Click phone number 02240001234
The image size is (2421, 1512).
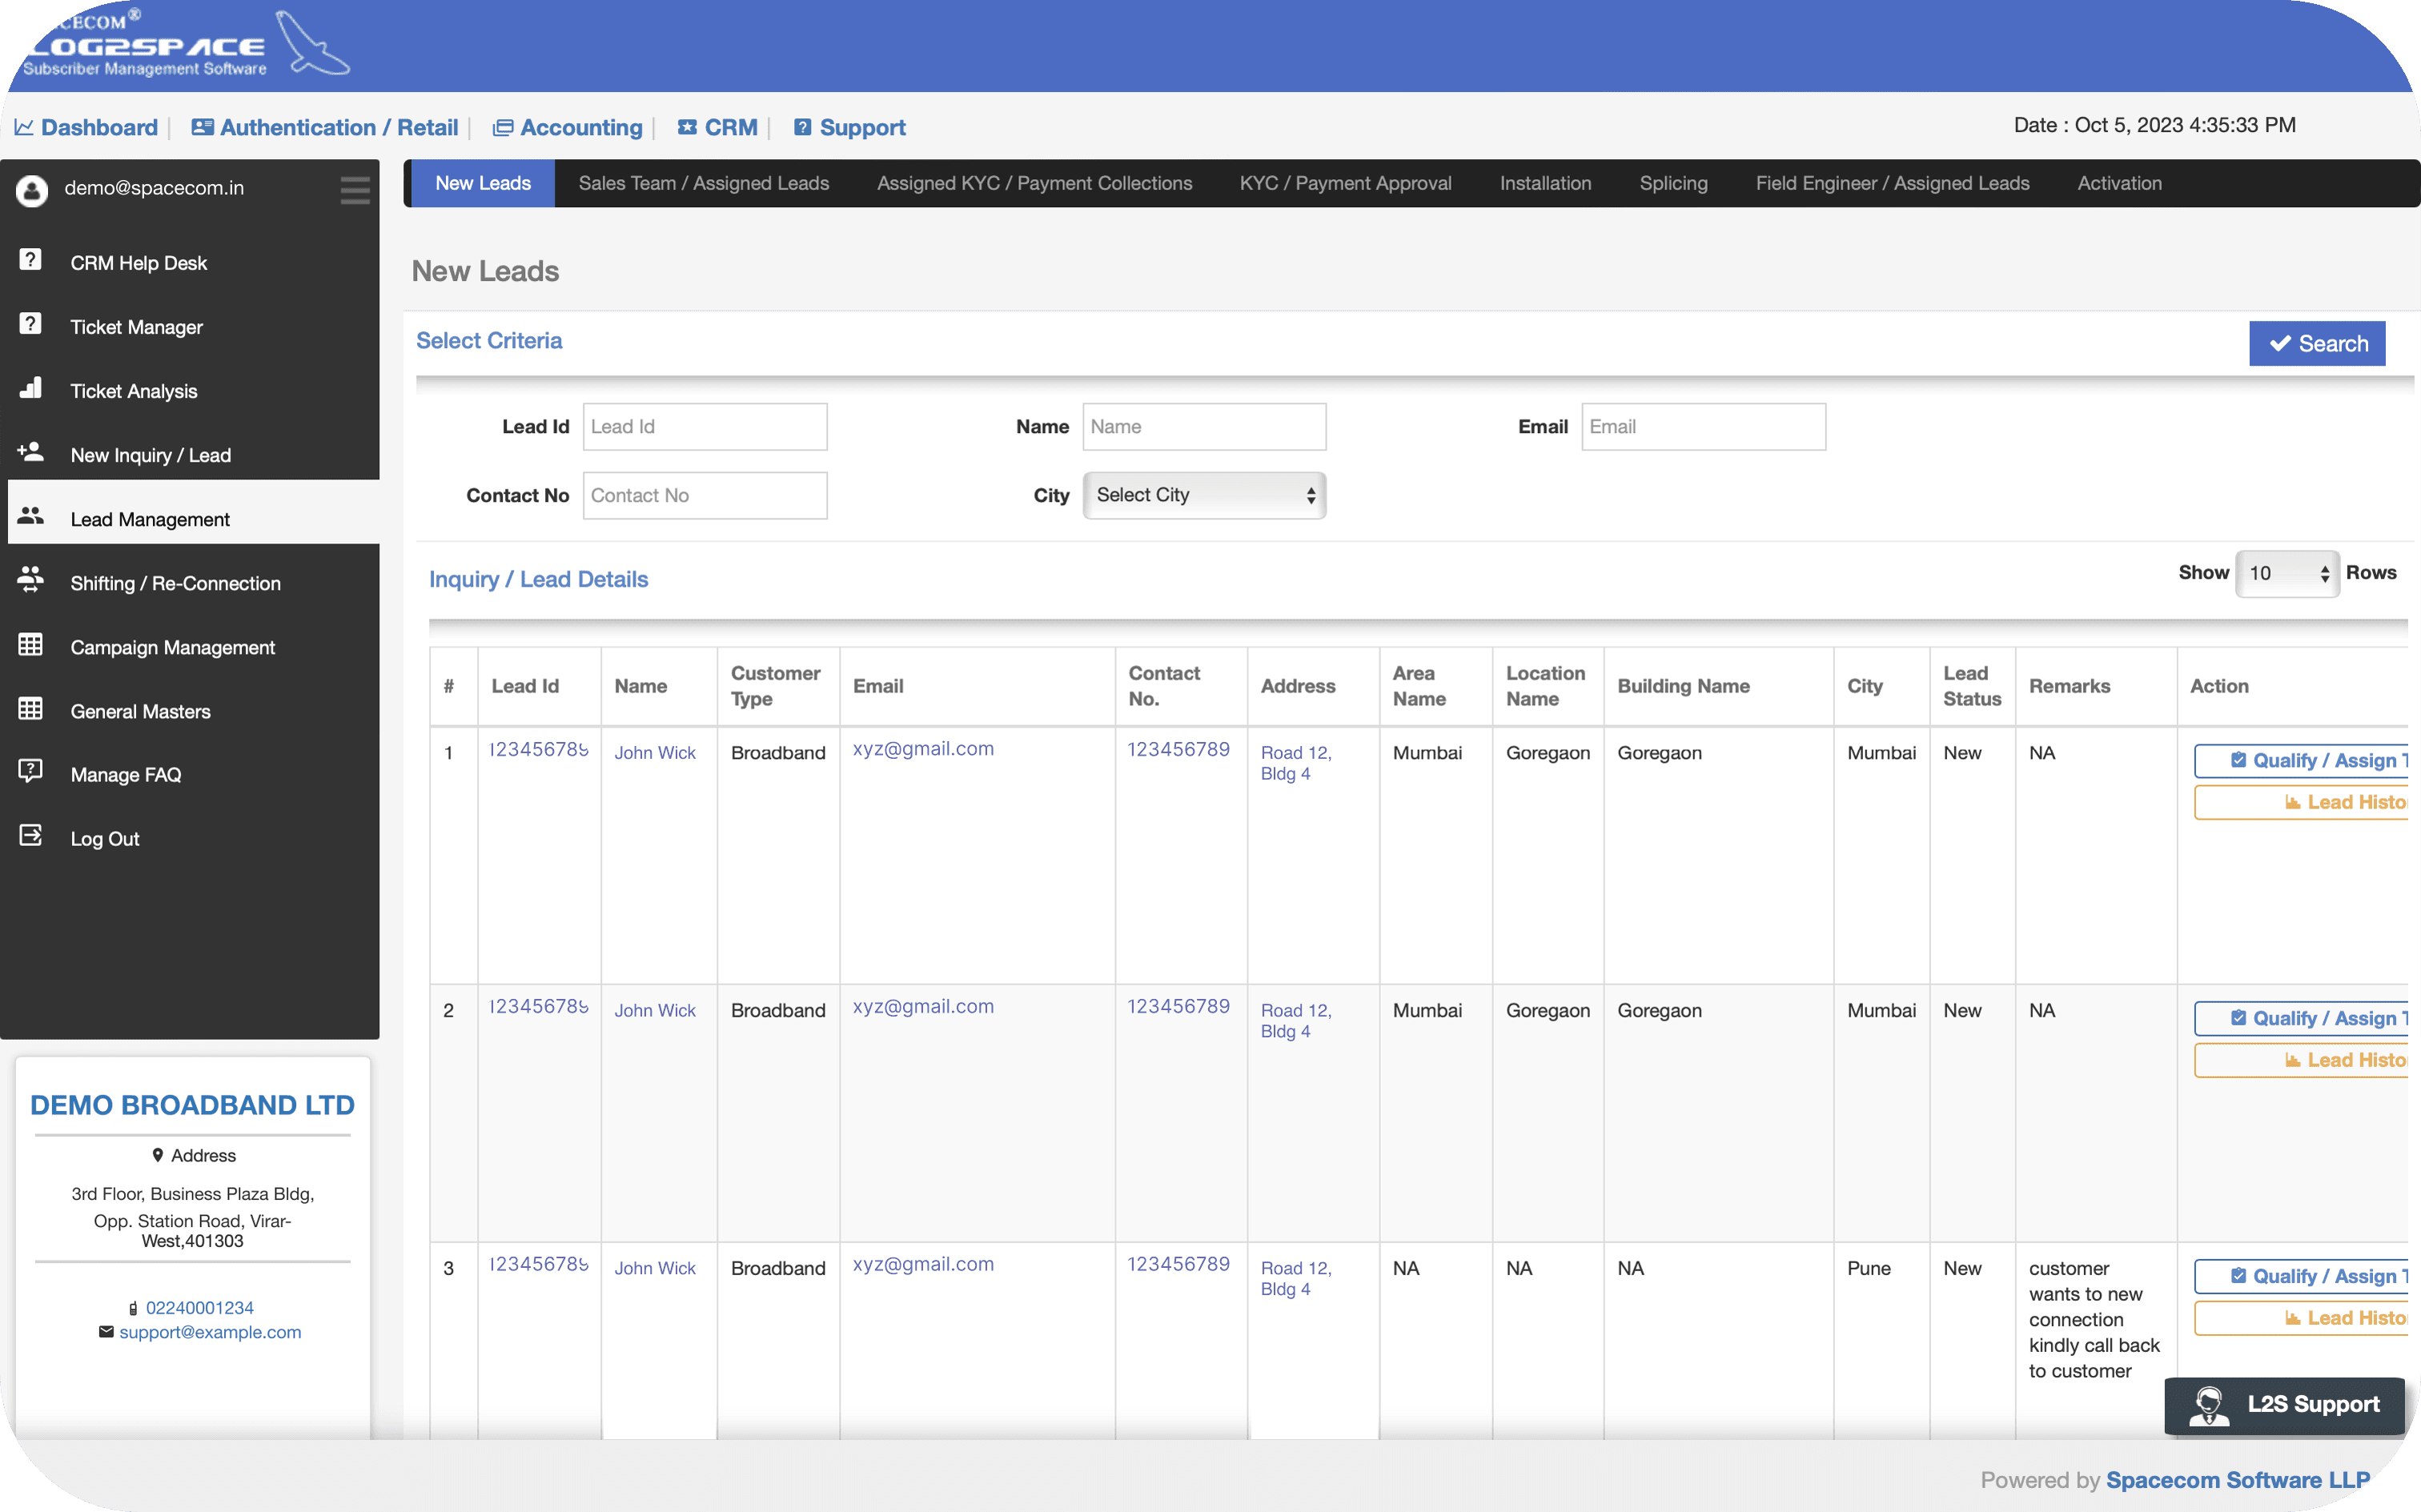click(200, 1307)
